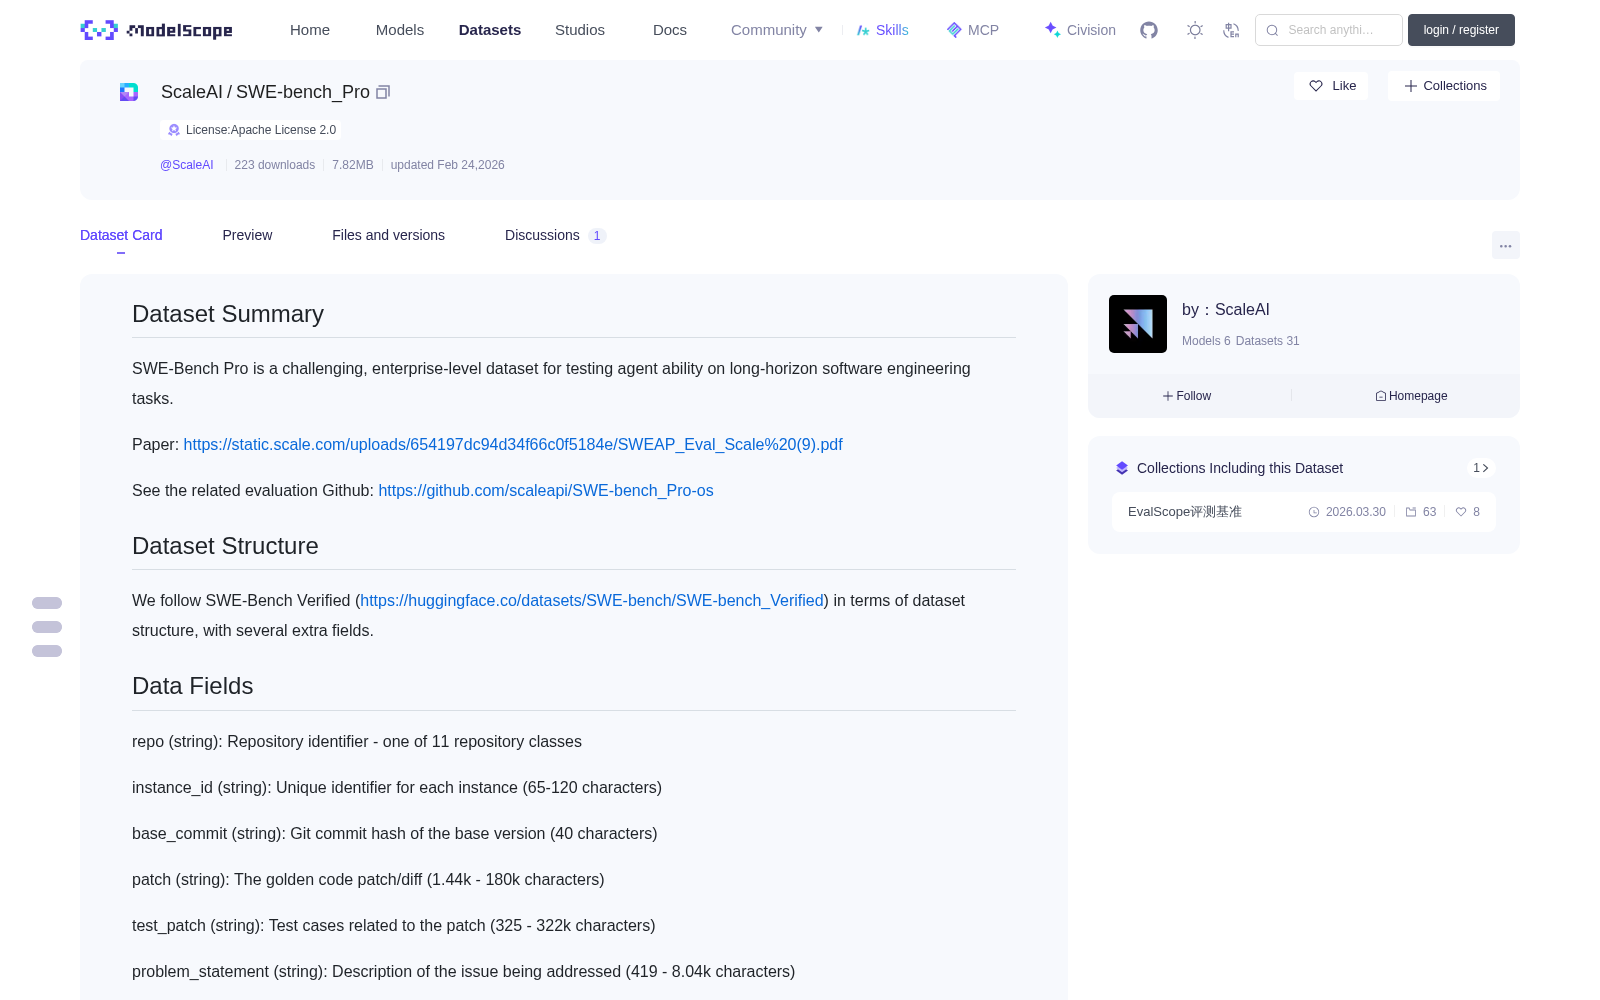Click the login / register button
Viewport: 1600px width, 1000px height.
[x=1461, y=30]
